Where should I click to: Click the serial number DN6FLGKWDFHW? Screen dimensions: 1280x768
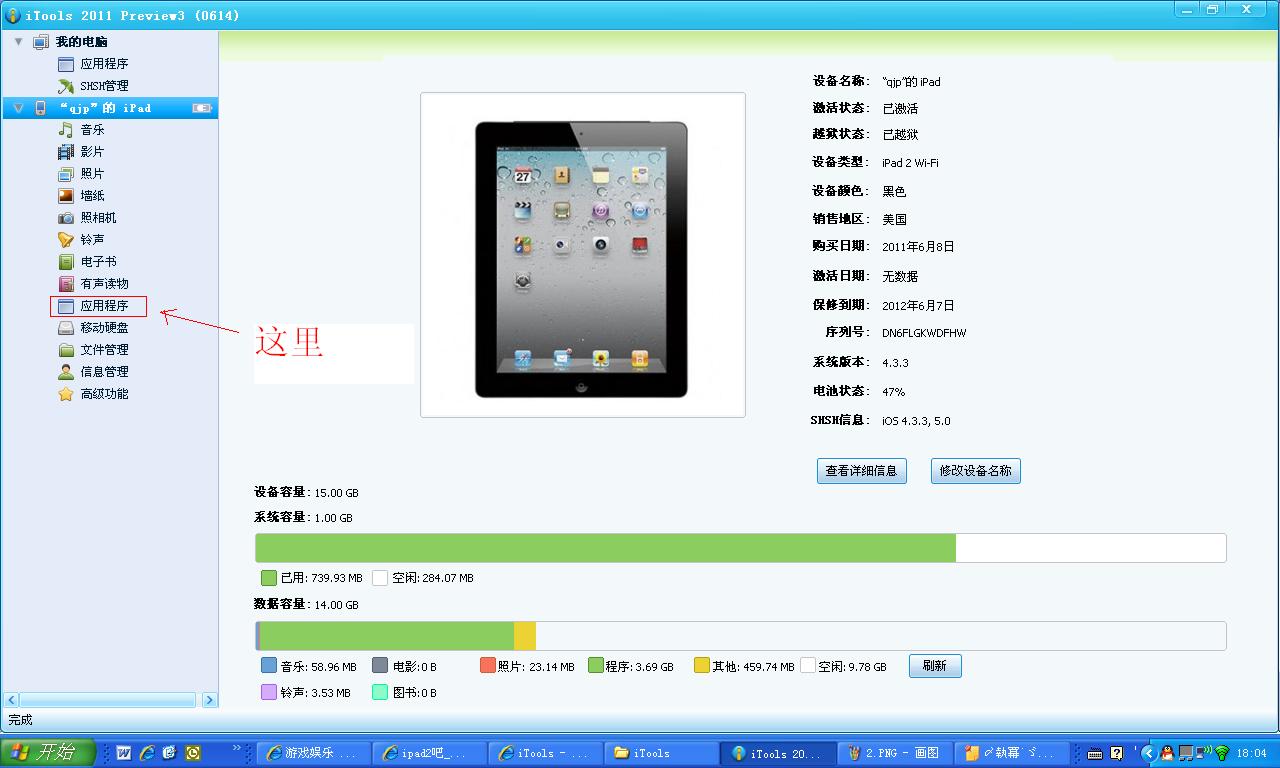pyautogui.click(x=924, y=333)
